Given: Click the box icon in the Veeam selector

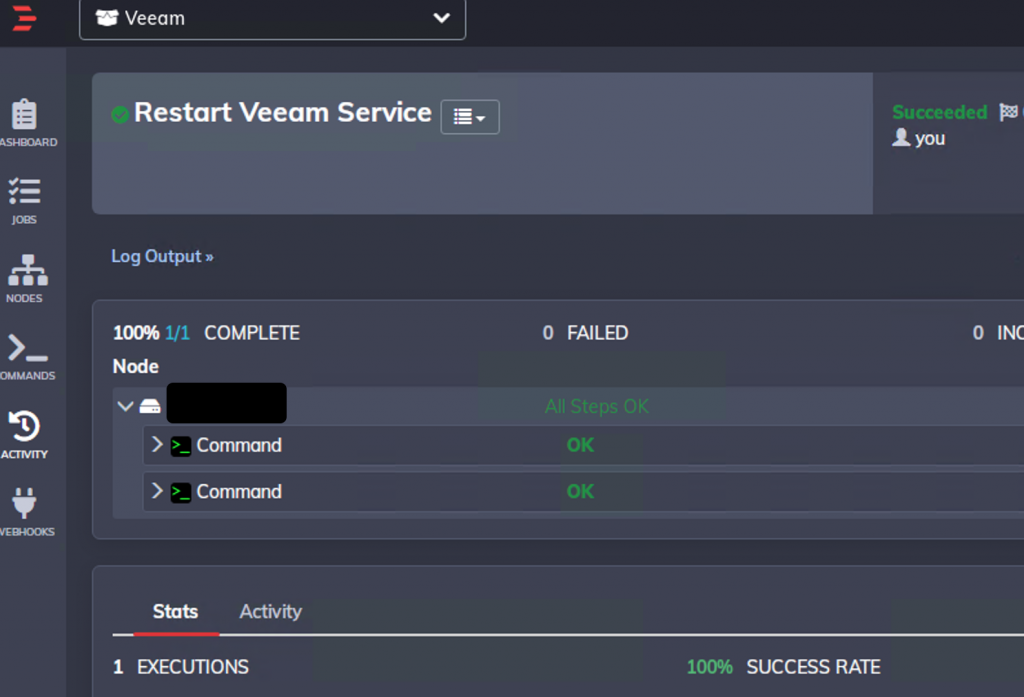Looking at the screenshot, I should [x=106, y=18].
